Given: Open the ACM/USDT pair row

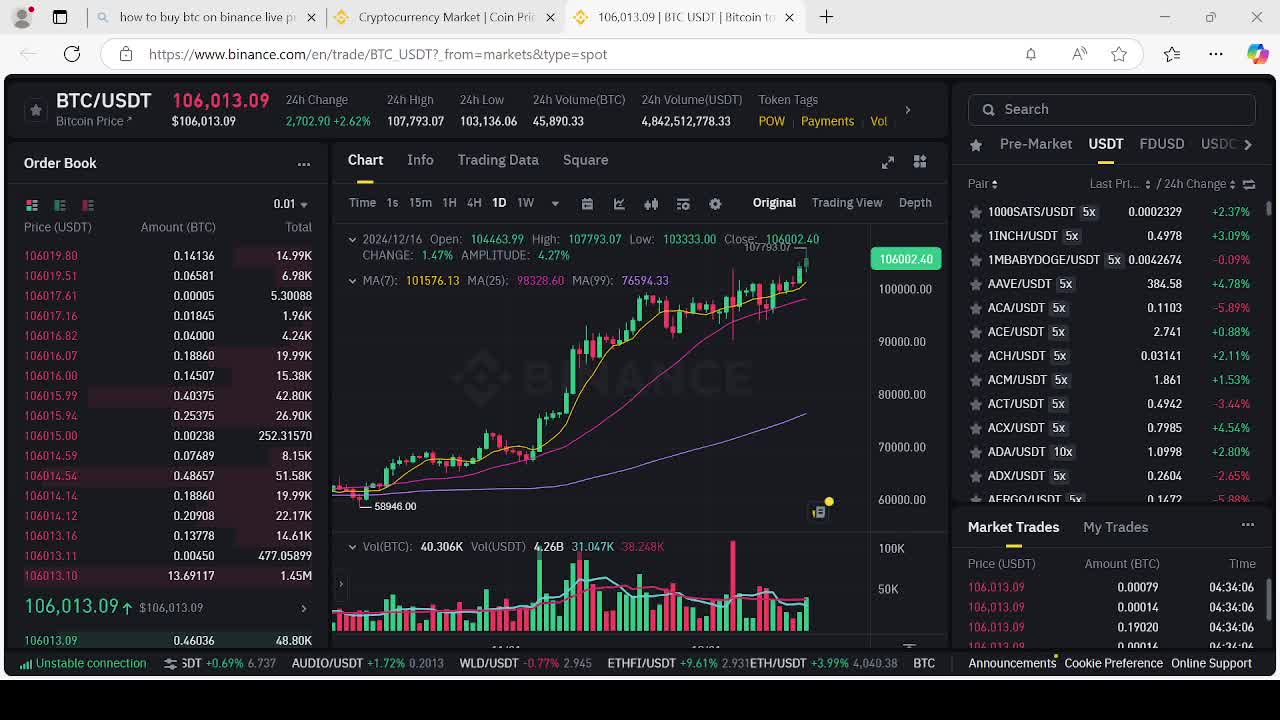Looking at the screenshot, I should 1111,380.
